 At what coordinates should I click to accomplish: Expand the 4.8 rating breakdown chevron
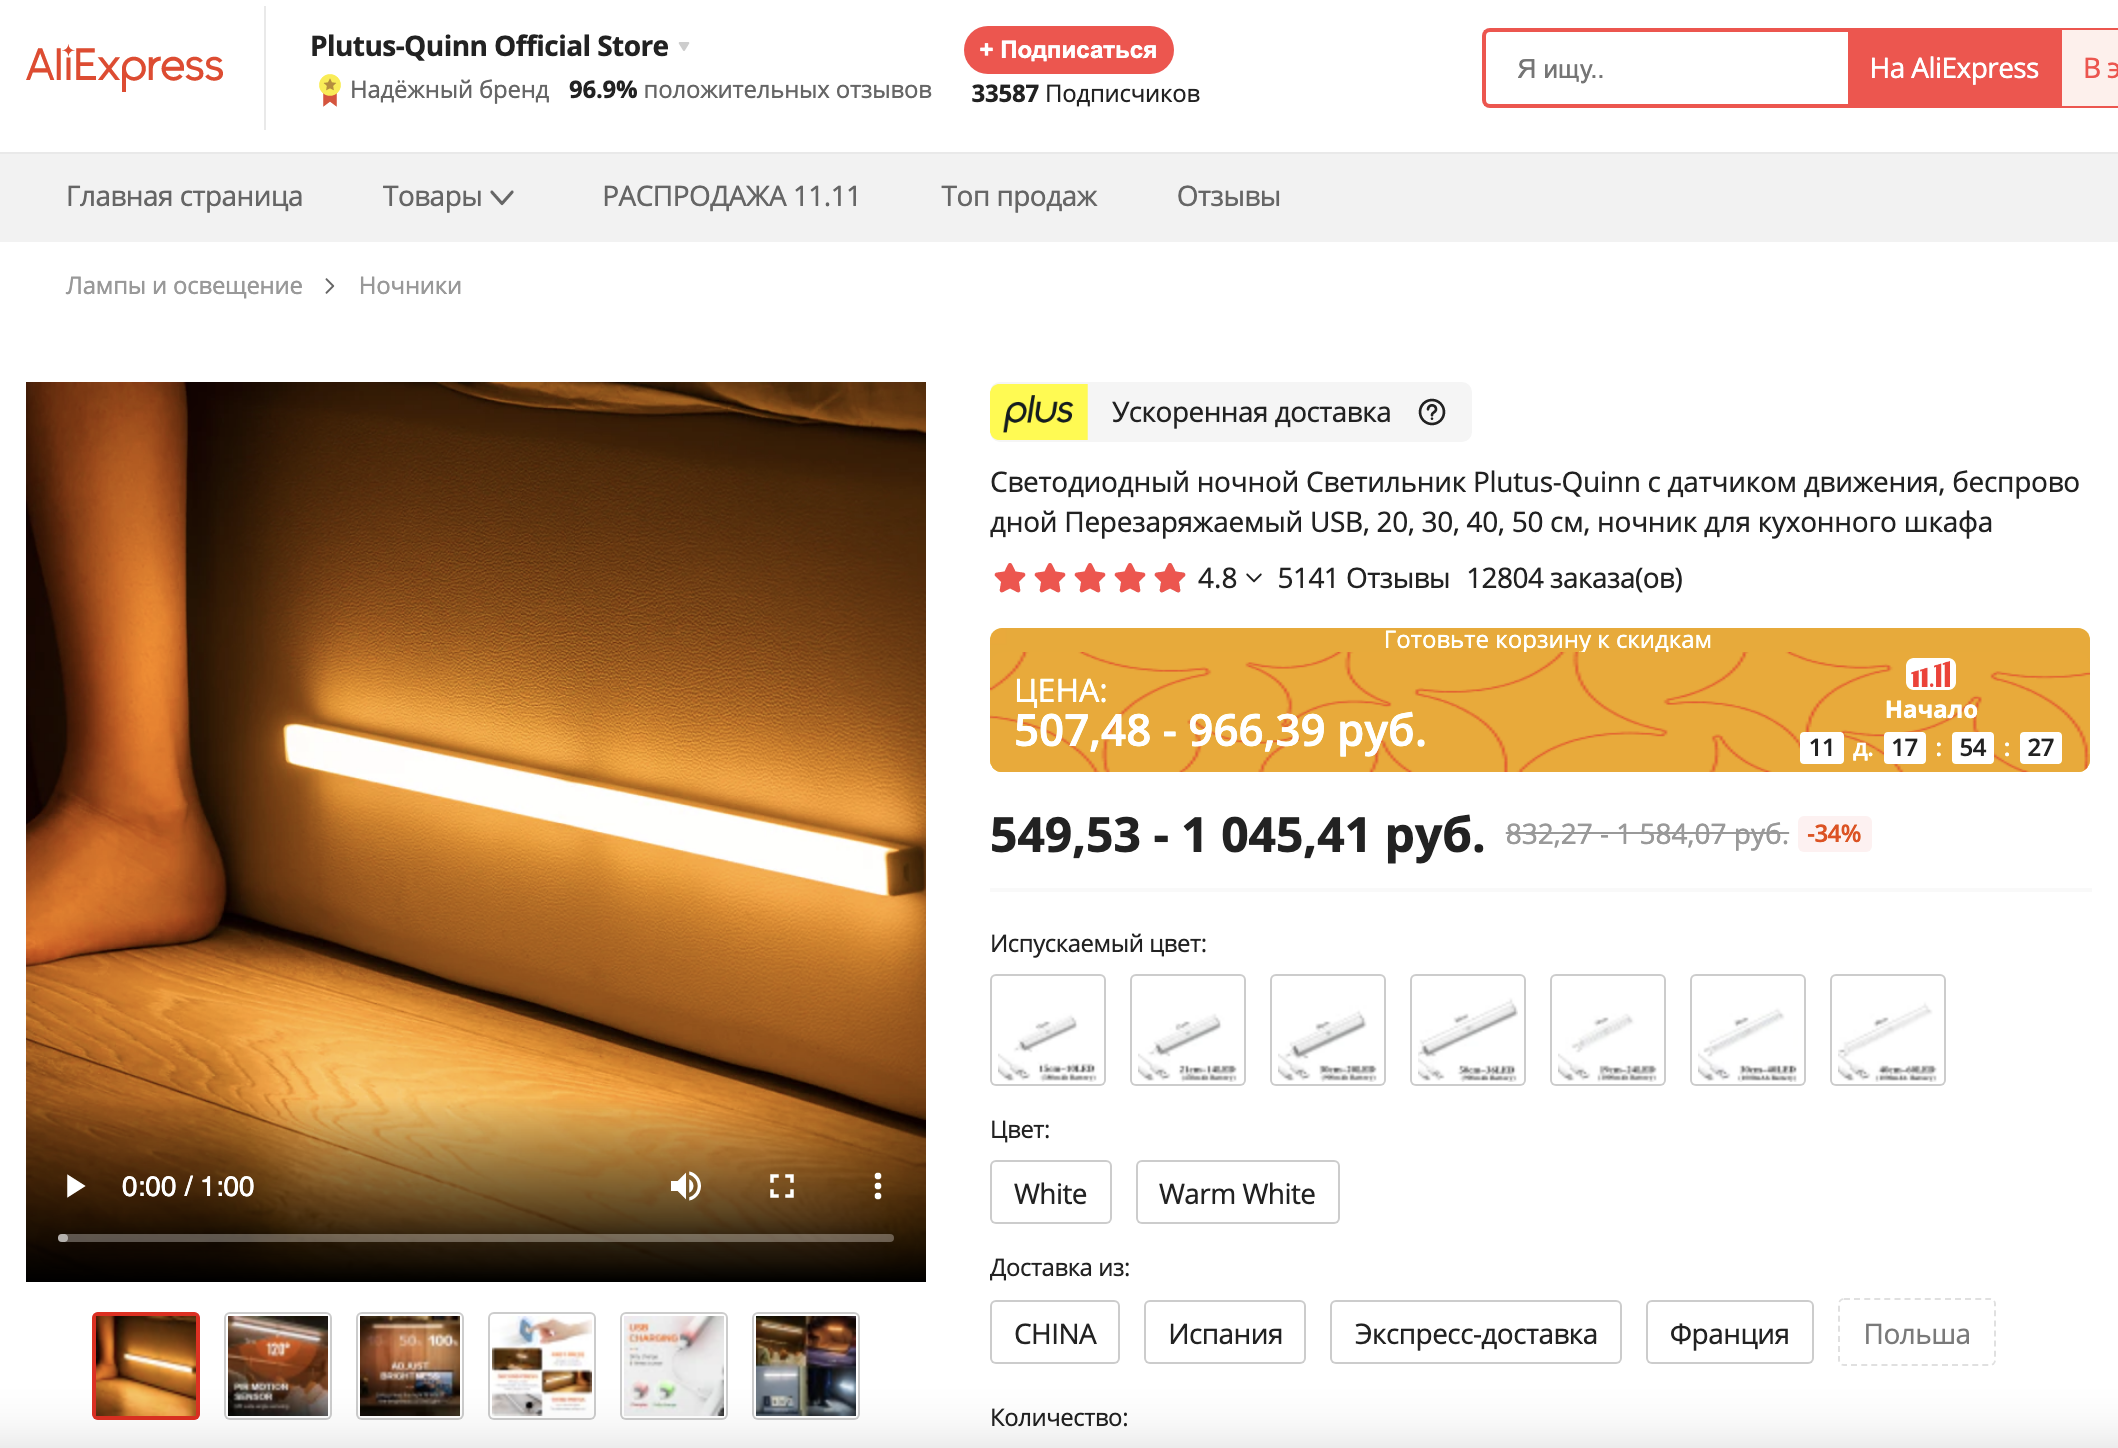1254,578
